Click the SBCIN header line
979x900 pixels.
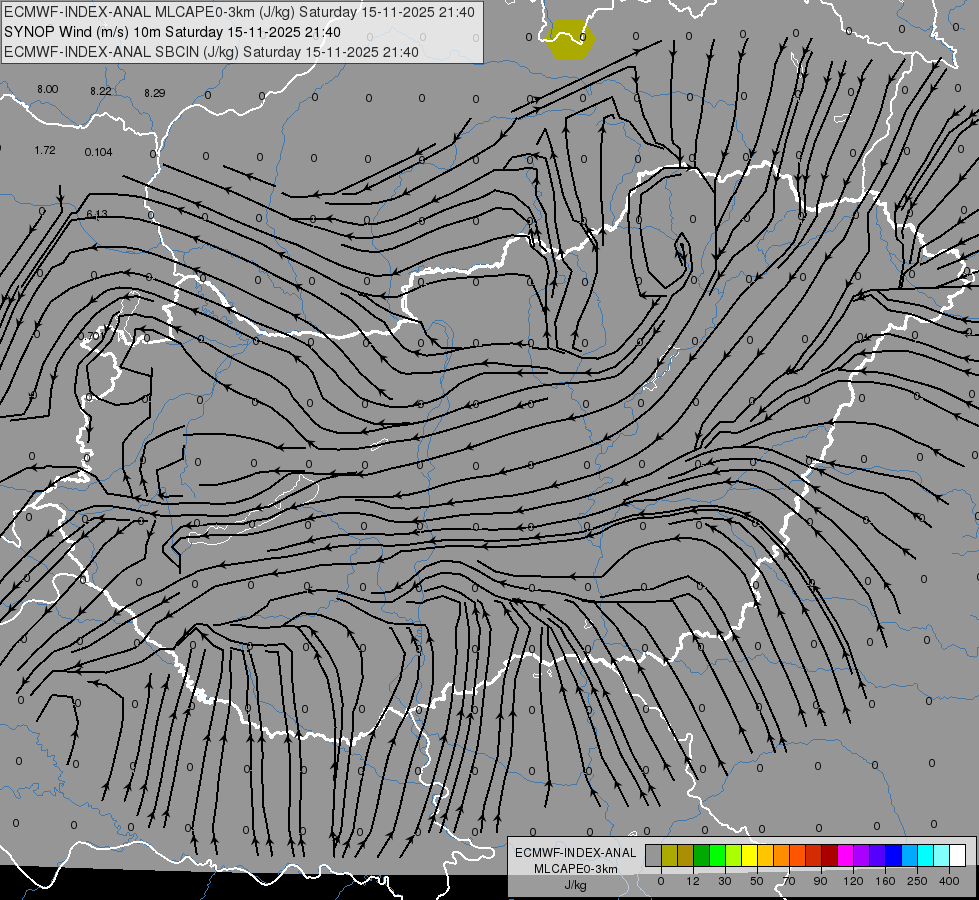(211, 52)
